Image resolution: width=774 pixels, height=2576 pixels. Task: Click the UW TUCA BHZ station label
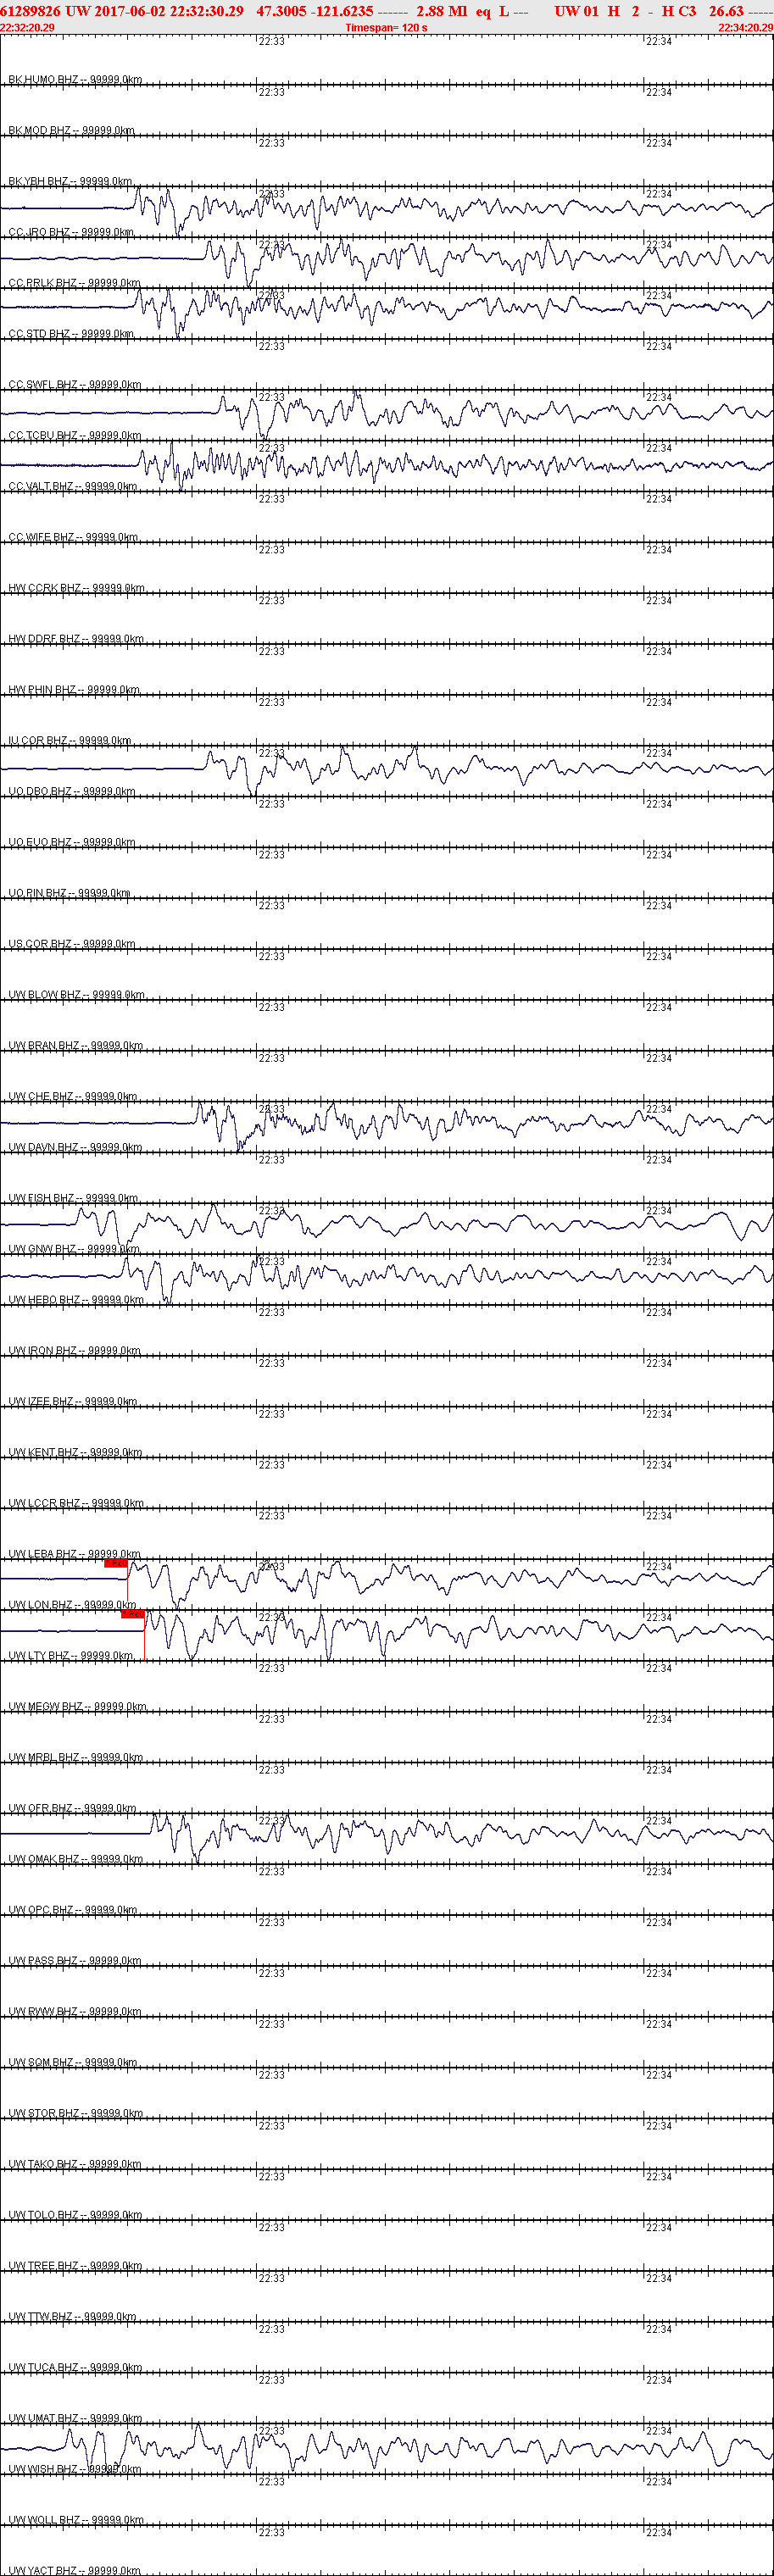75,2367
